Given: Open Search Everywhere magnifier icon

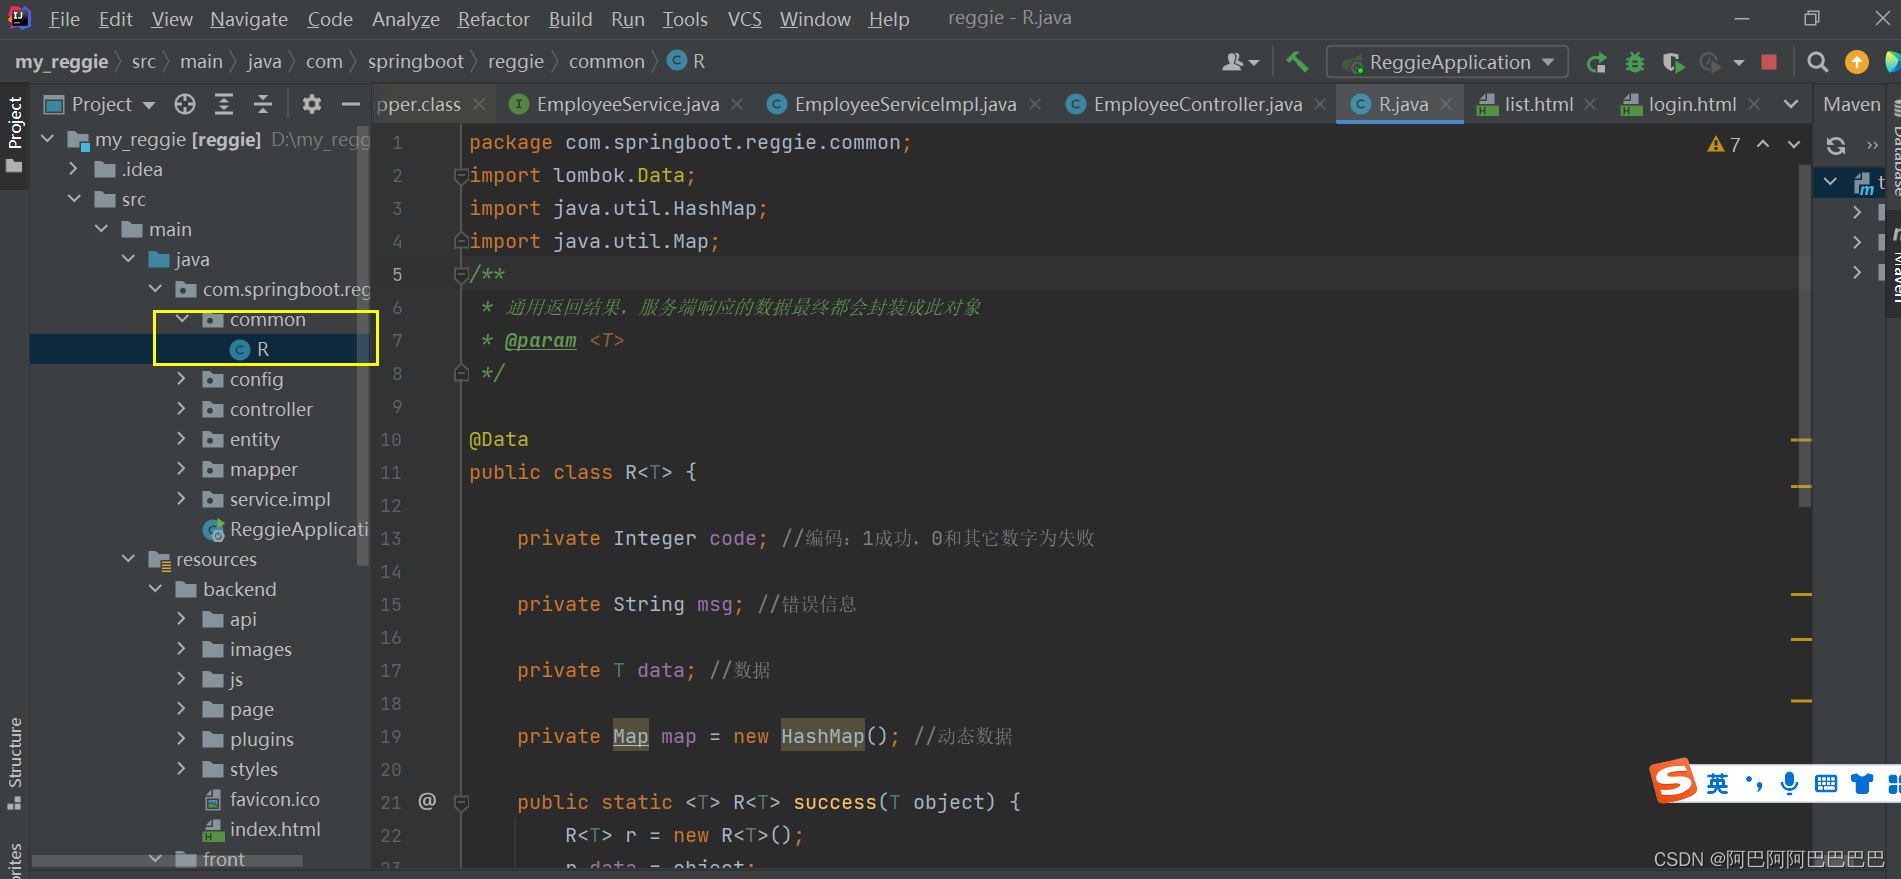Looking at the screenshot, I should 1818,62.
